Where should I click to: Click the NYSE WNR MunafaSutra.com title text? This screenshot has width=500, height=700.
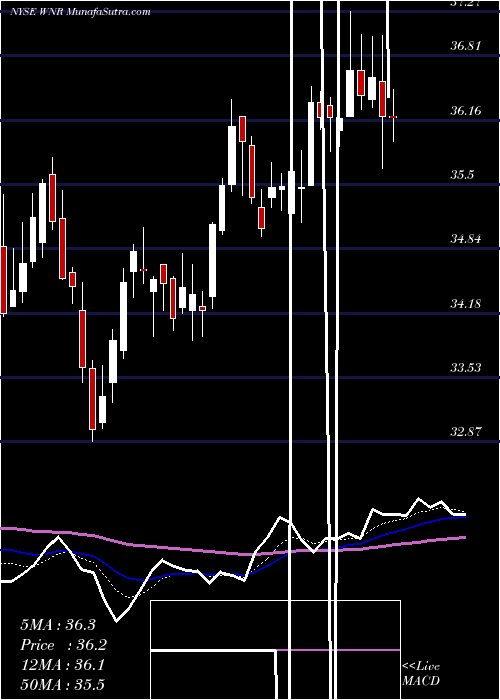80,12
